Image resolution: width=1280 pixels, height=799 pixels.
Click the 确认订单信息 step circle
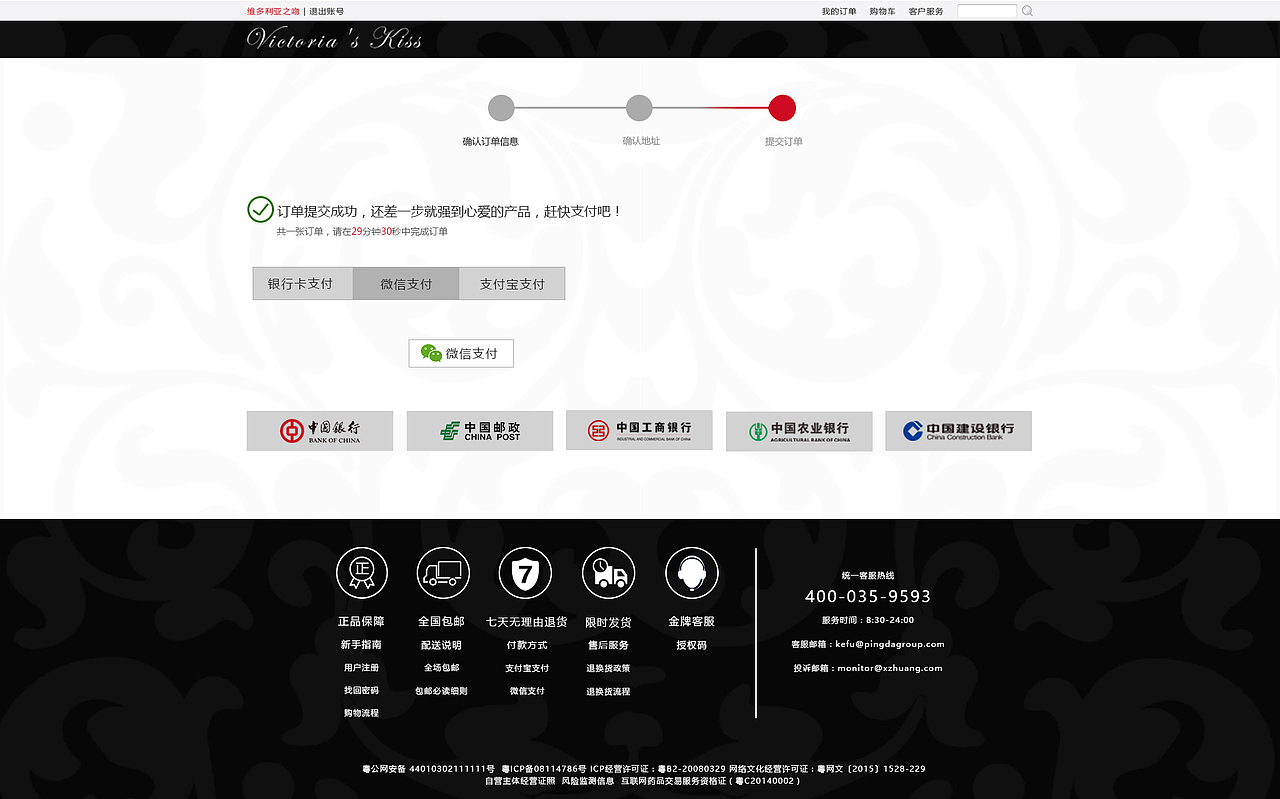tap(501, 108)
